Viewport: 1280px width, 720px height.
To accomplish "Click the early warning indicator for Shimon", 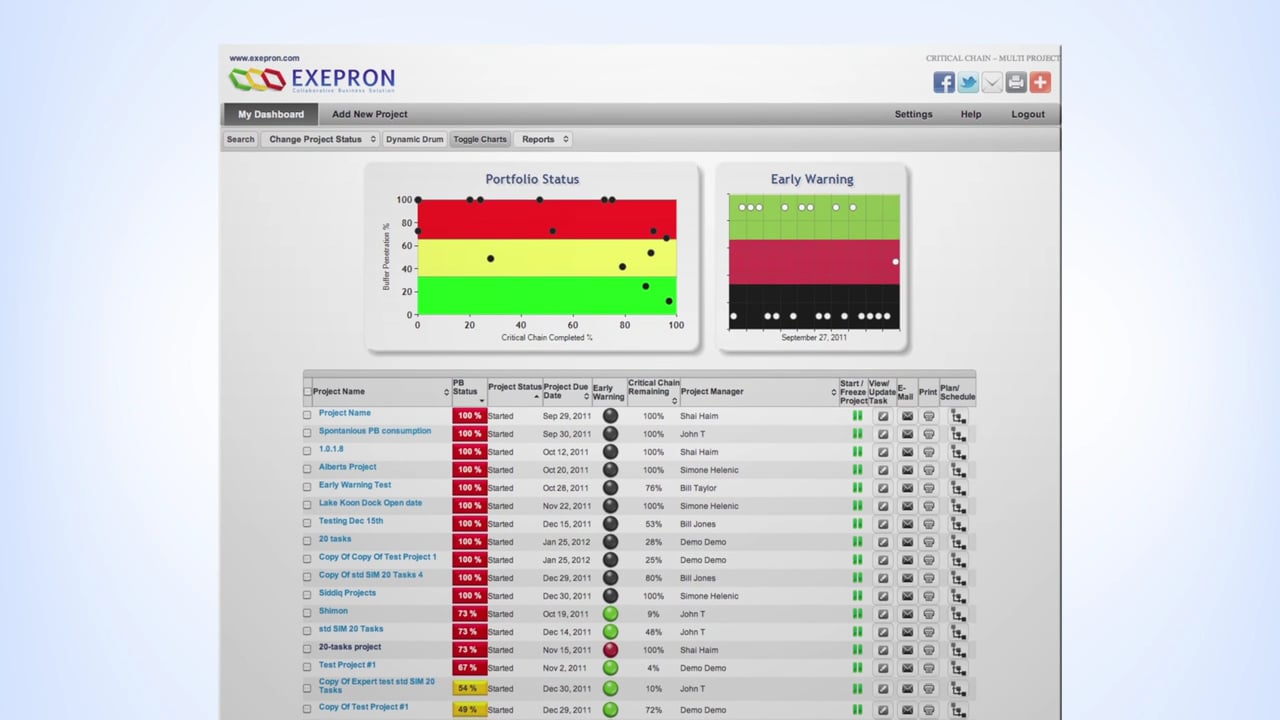I will click(610, 614).
